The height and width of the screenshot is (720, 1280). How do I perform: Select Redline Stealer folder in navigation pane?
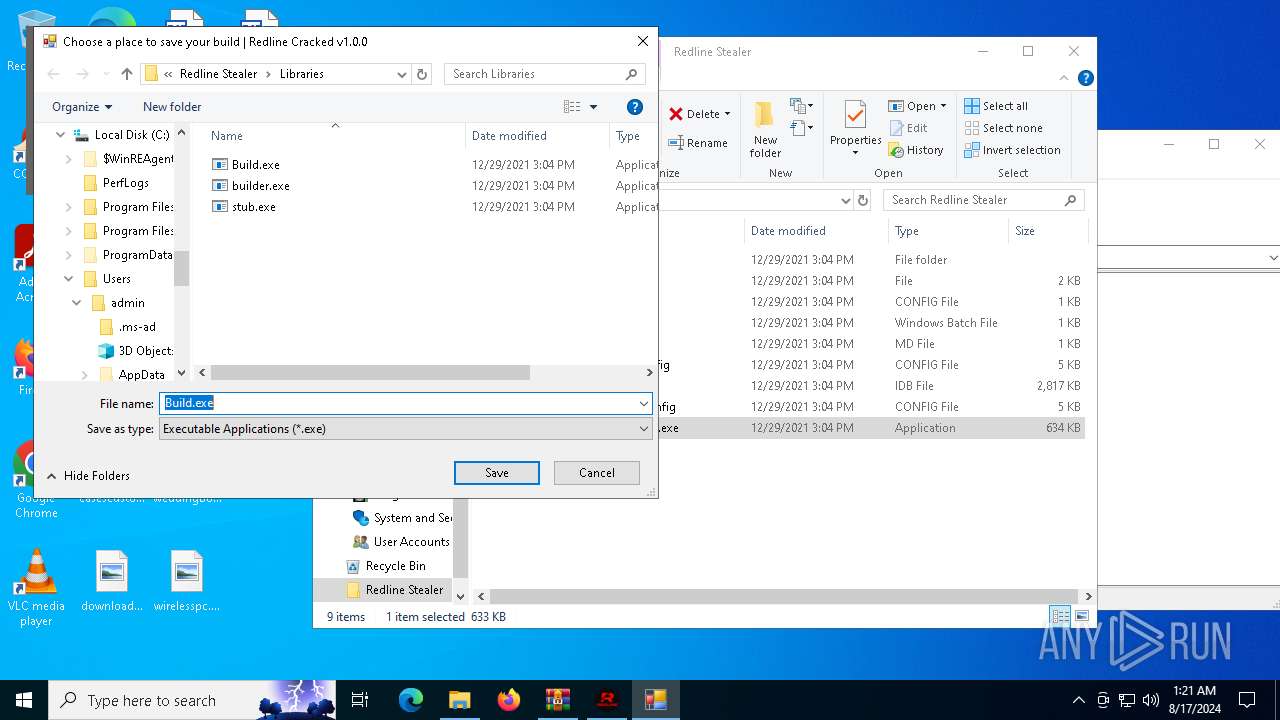click(x=394, y=590)
